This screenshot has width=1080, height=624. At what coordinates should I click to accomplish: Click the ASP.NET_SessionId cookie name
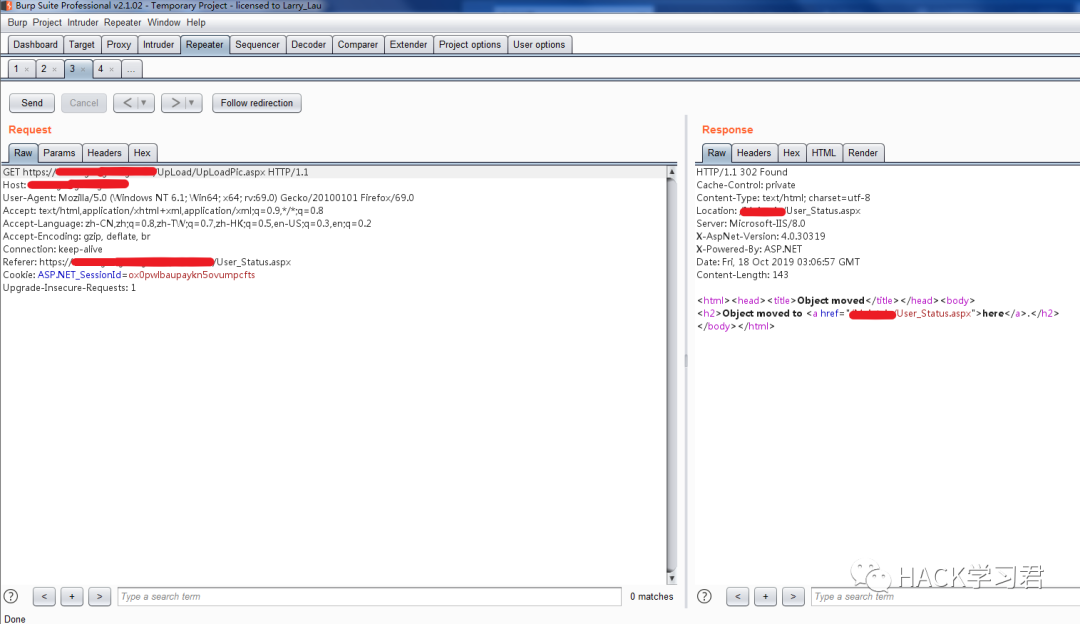point(79,275)
